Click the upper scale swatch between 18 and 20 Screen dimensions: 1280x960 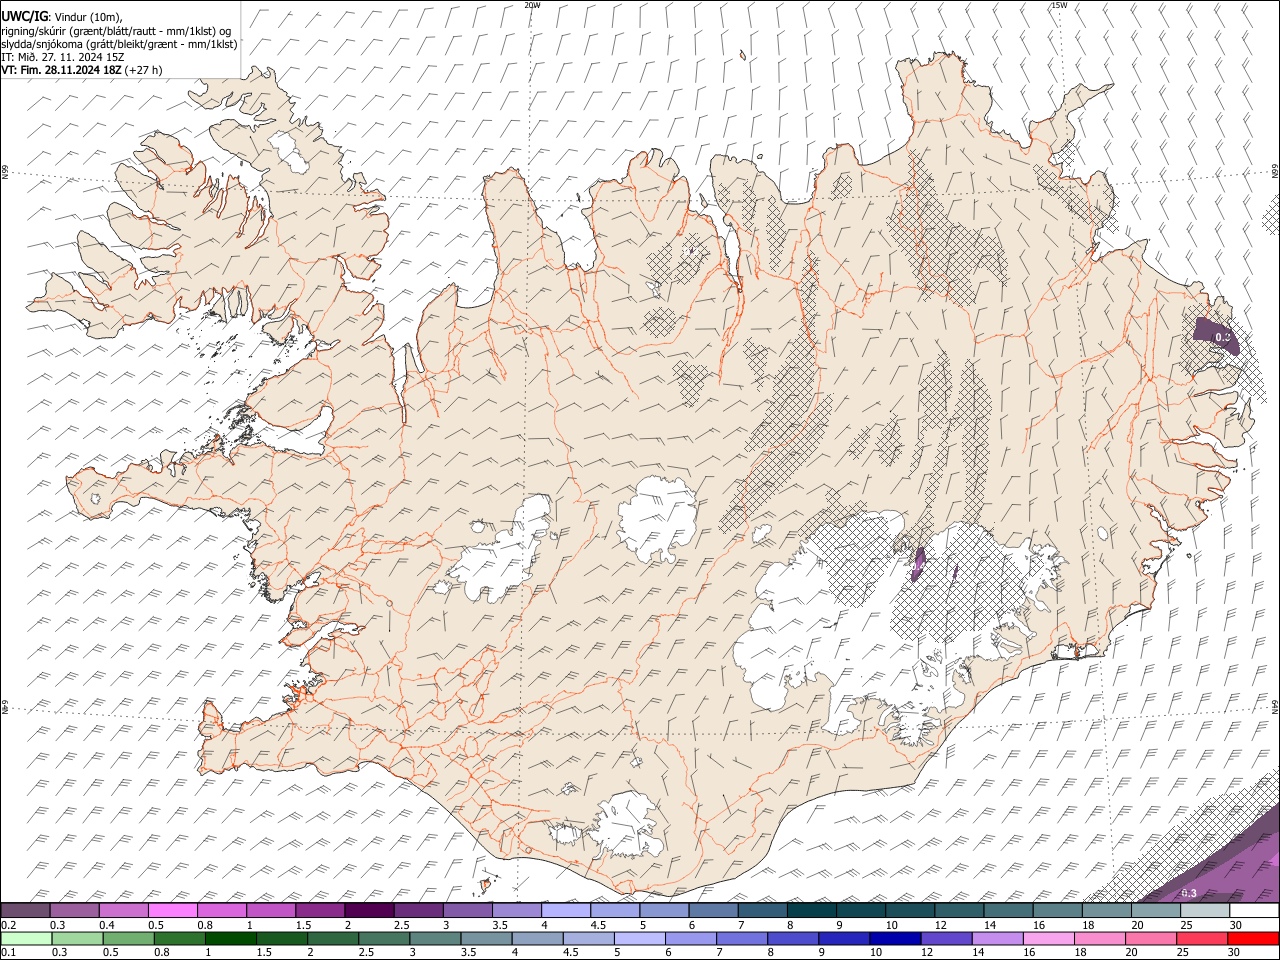tap(1106, 910)
